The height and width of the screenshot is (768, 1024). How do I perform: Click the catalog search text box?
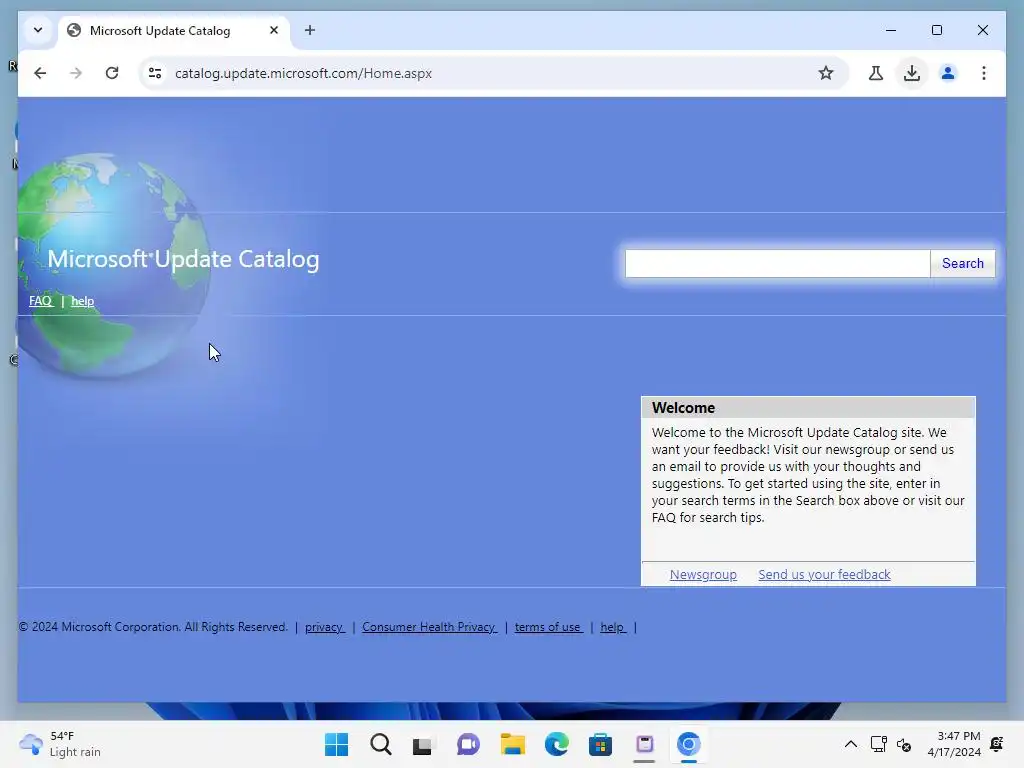point(777,263)
